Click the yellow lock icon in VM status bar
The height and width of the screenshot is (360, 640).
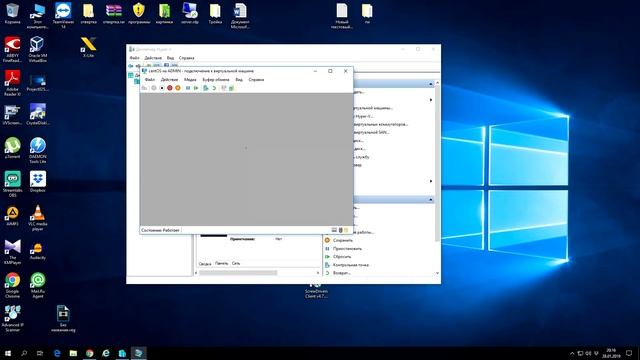(x=346, y=230)
